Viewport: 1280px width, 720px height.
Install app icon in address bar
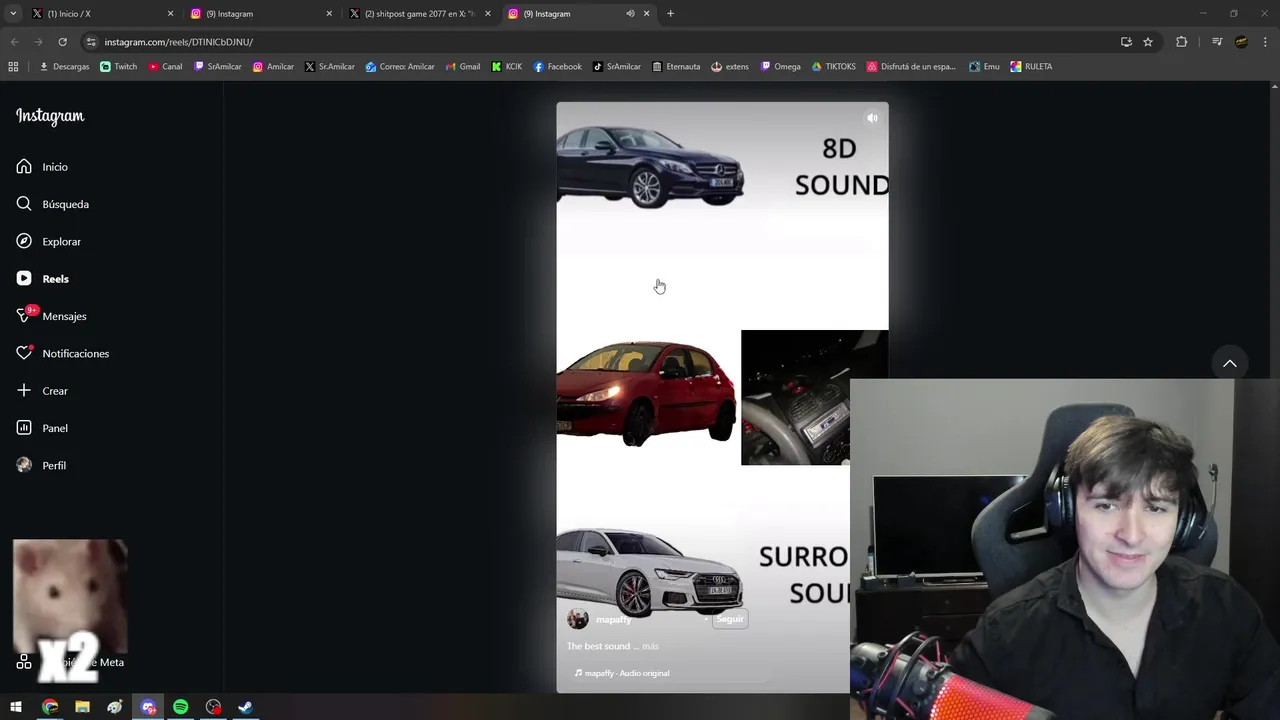pos(1126,42)
